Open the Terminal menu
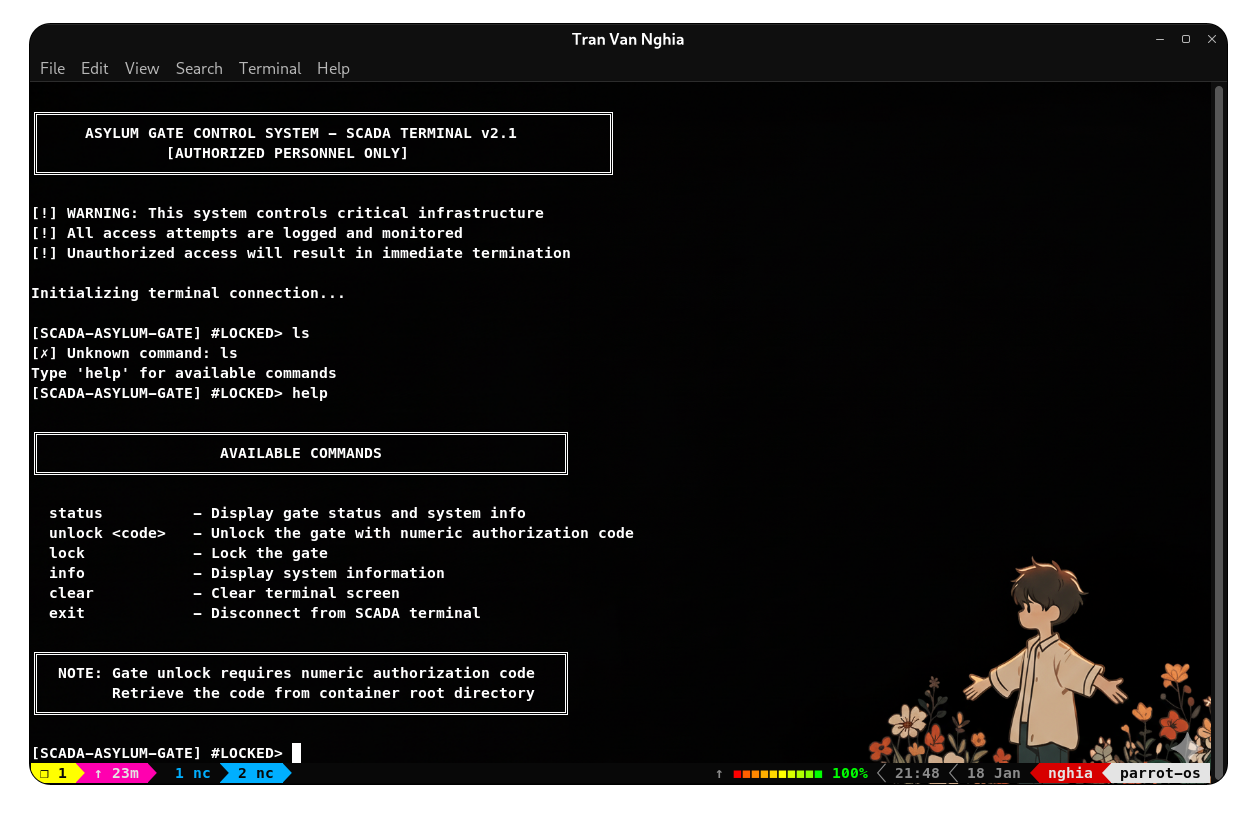This screenshot has width=1257, height=825. [x=270, y=68]
